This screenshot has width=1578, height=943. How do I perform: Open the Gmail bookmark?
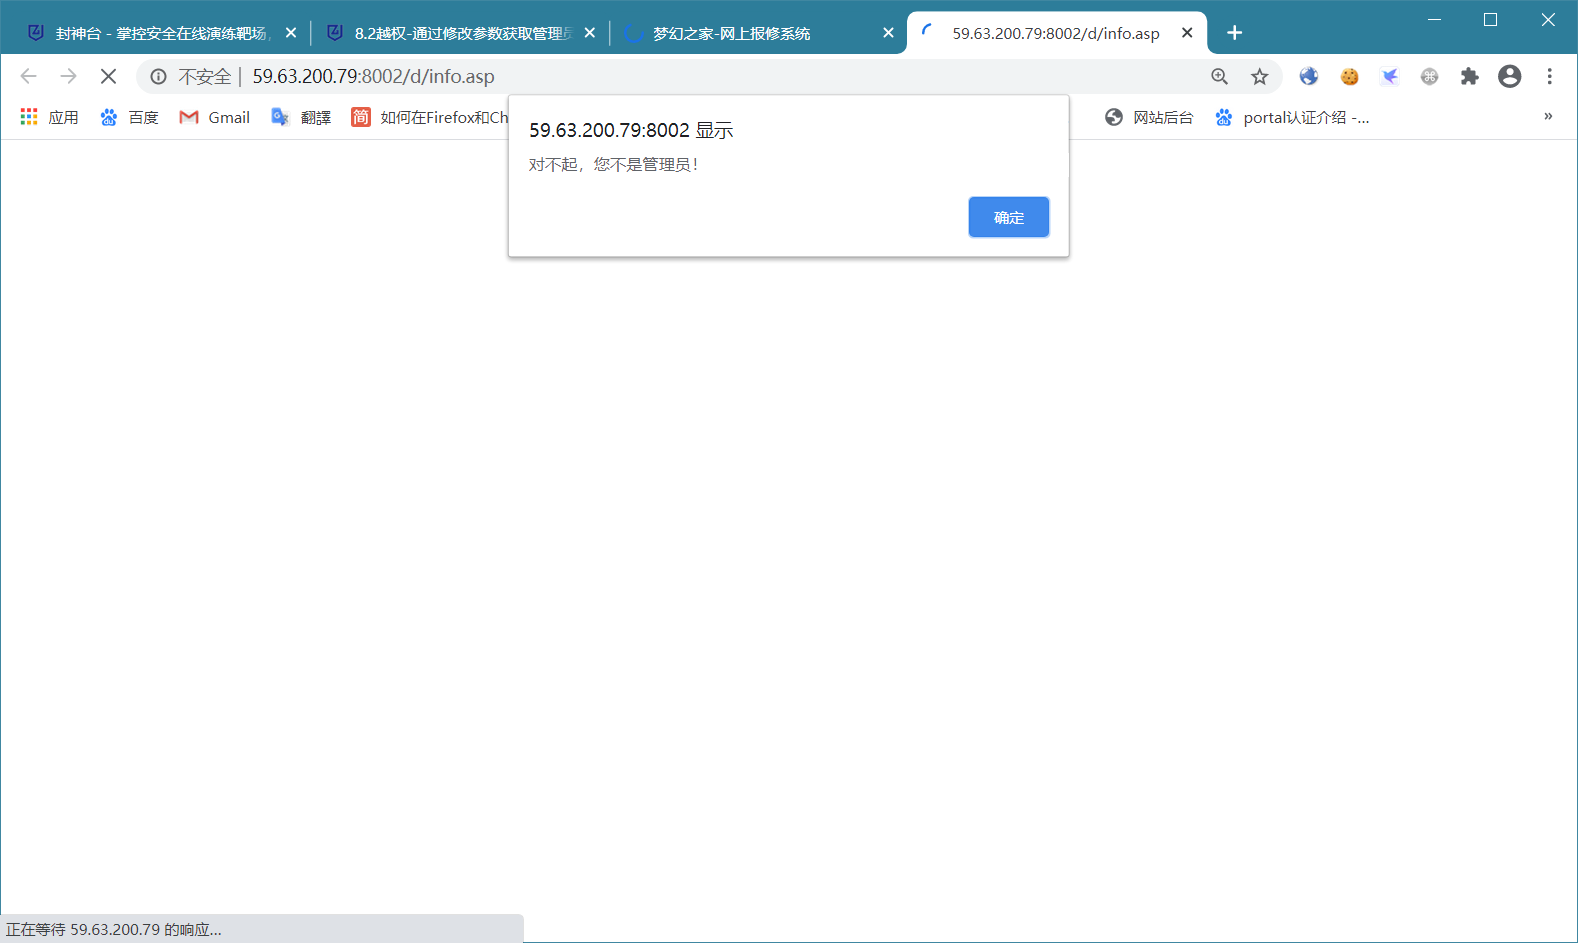pos(214,117)
